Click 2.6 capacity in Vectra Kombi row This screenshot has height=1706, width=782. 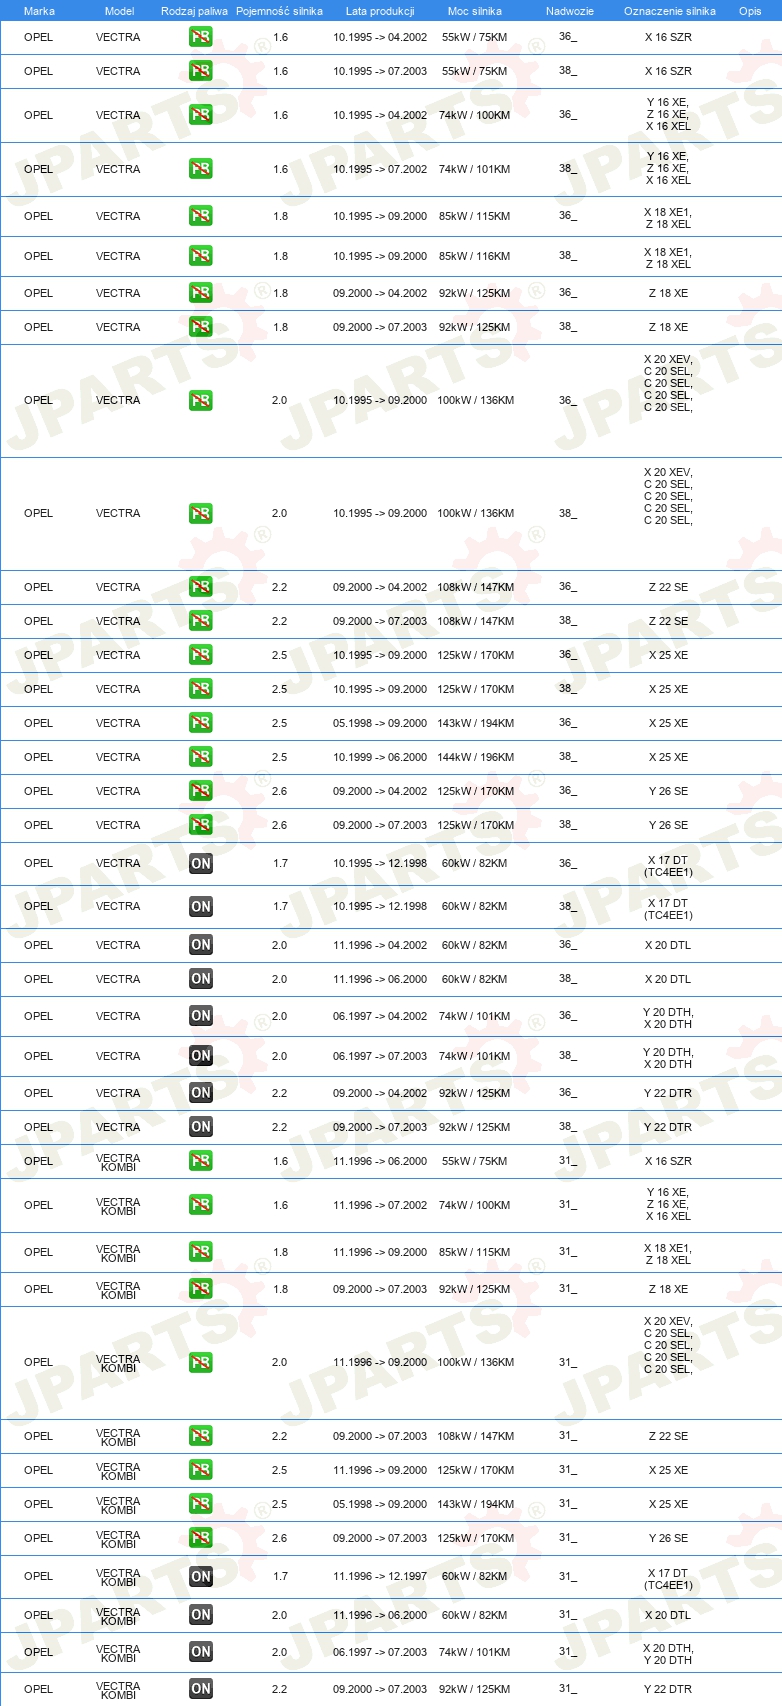280,1538
